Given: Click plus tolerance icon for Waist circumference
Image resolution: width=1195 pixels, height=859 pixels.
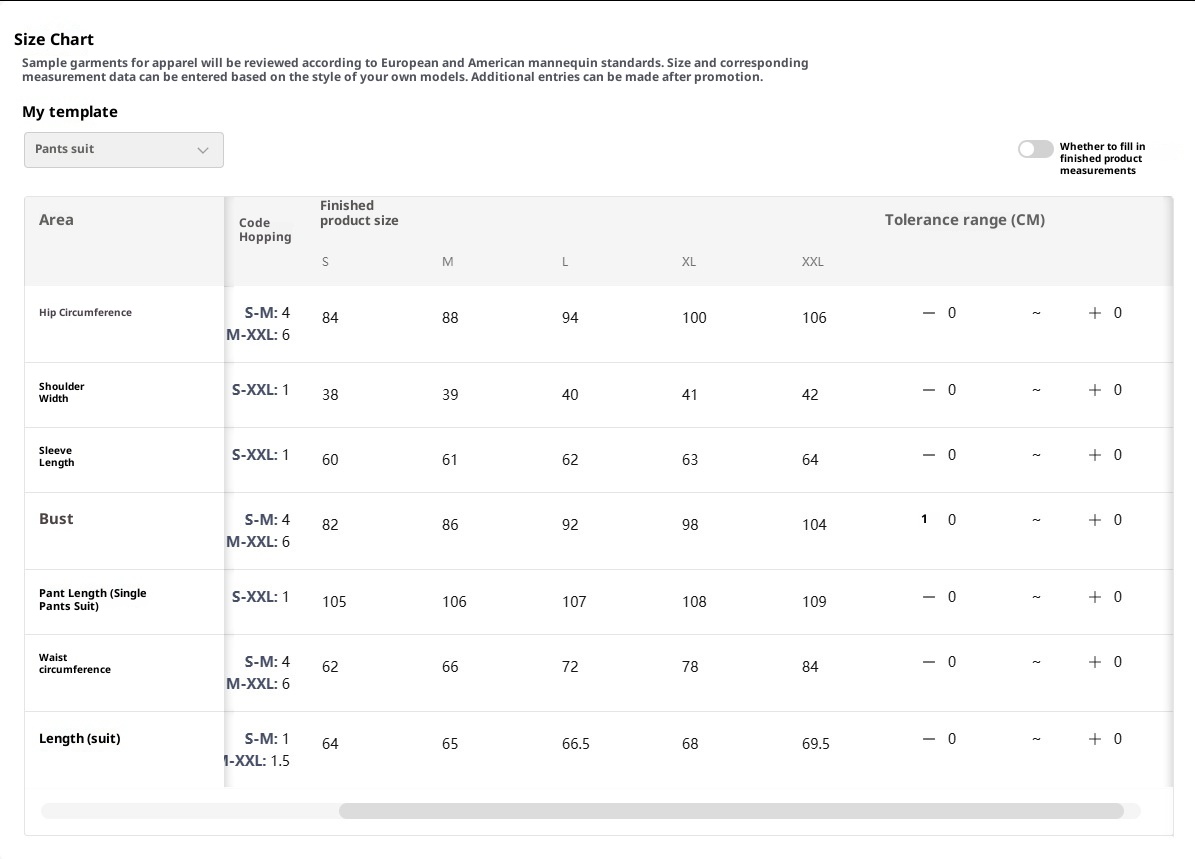Looking at the screenshot, I should [x=1094, y=662].
